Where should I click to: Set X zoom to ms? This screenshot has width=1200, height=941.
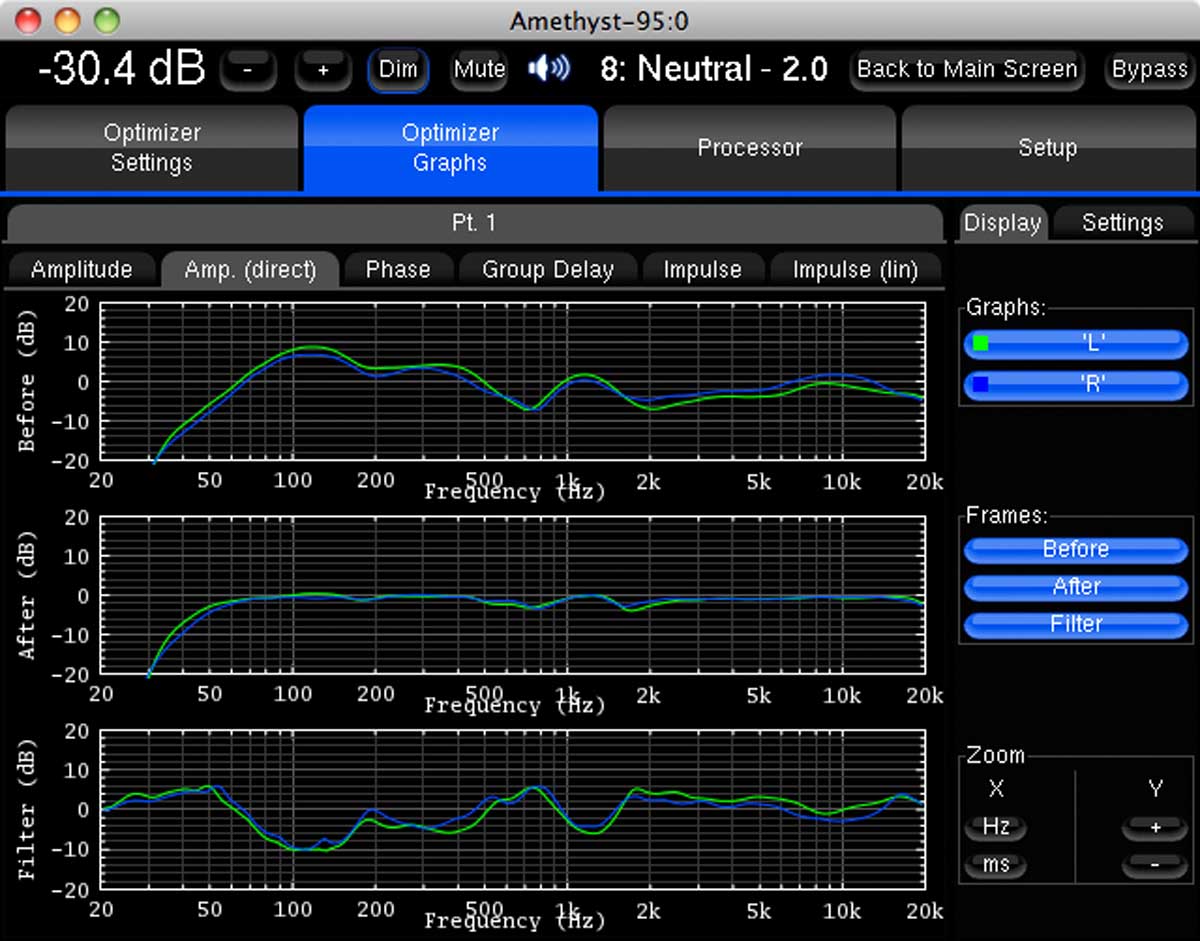coord(996,865)
